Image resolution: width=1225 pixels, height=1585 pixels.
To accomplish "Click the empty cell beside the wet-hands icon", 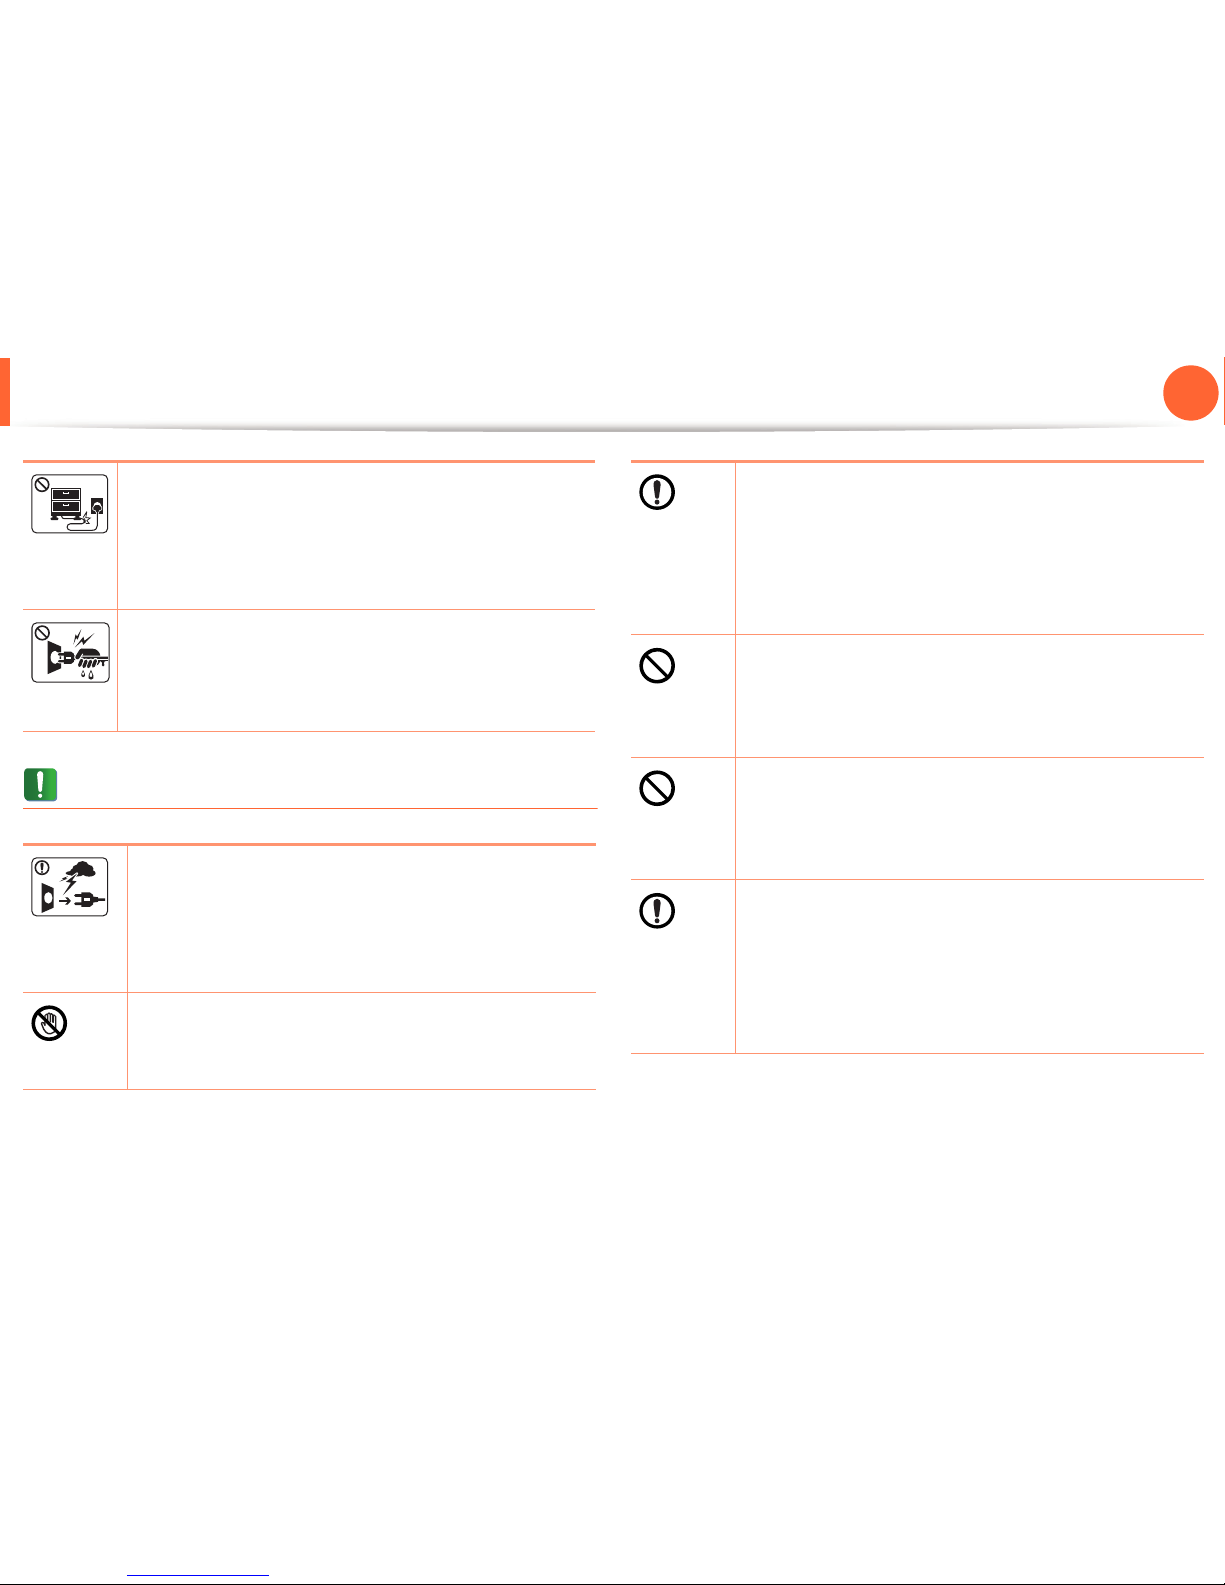I will pos(356,670).
